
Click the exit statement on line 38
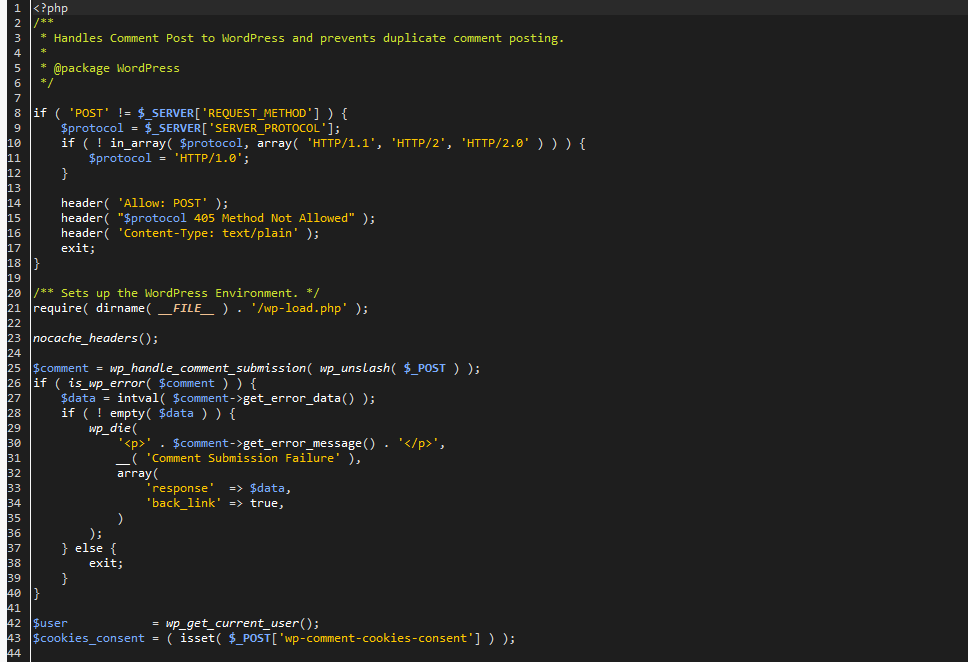pos(104,562)
